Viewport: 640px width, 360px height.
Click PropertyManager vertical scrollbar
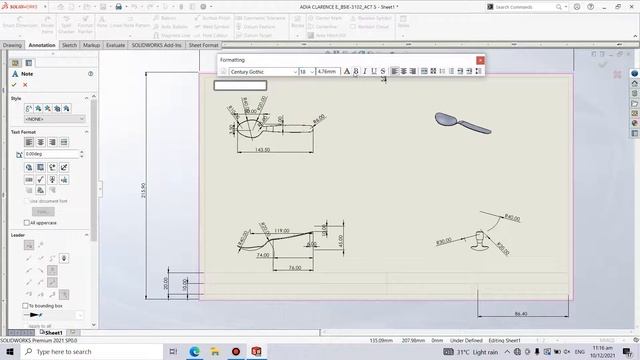point(94,170)
